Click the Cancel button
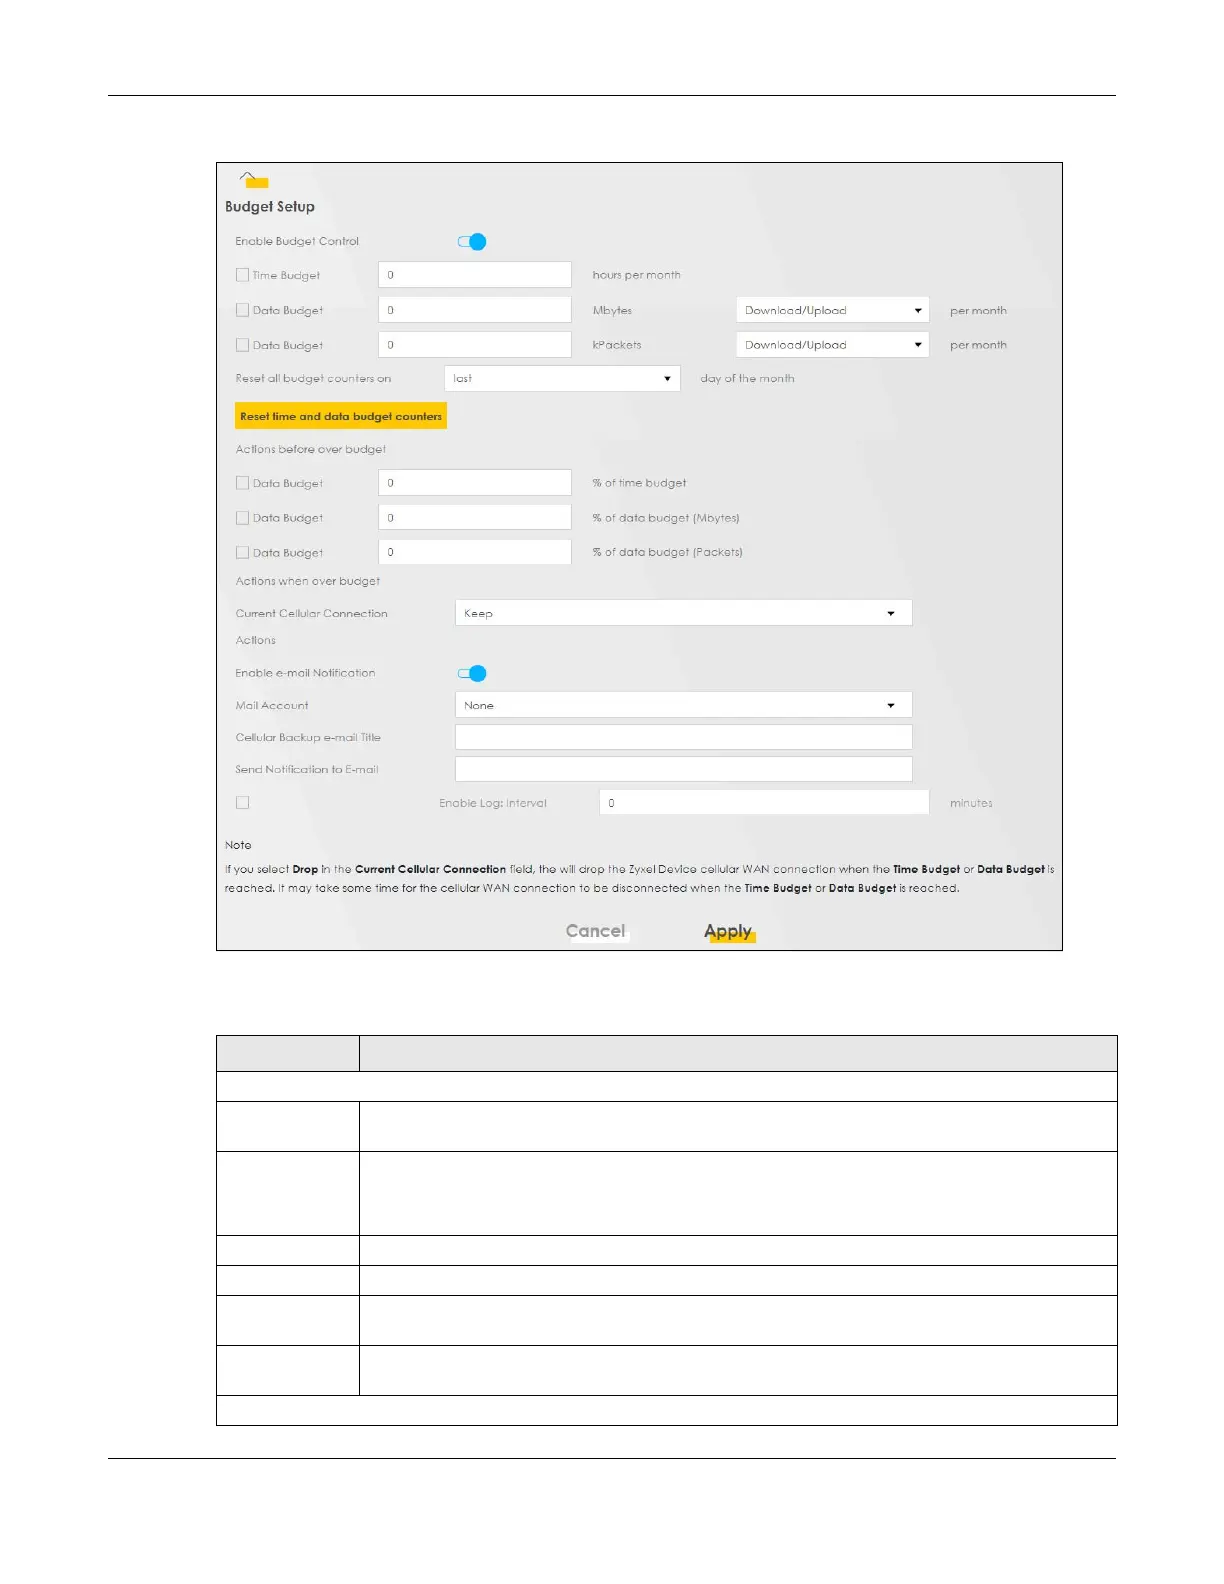The image size is (1224, 1584). tap(596, 931)
